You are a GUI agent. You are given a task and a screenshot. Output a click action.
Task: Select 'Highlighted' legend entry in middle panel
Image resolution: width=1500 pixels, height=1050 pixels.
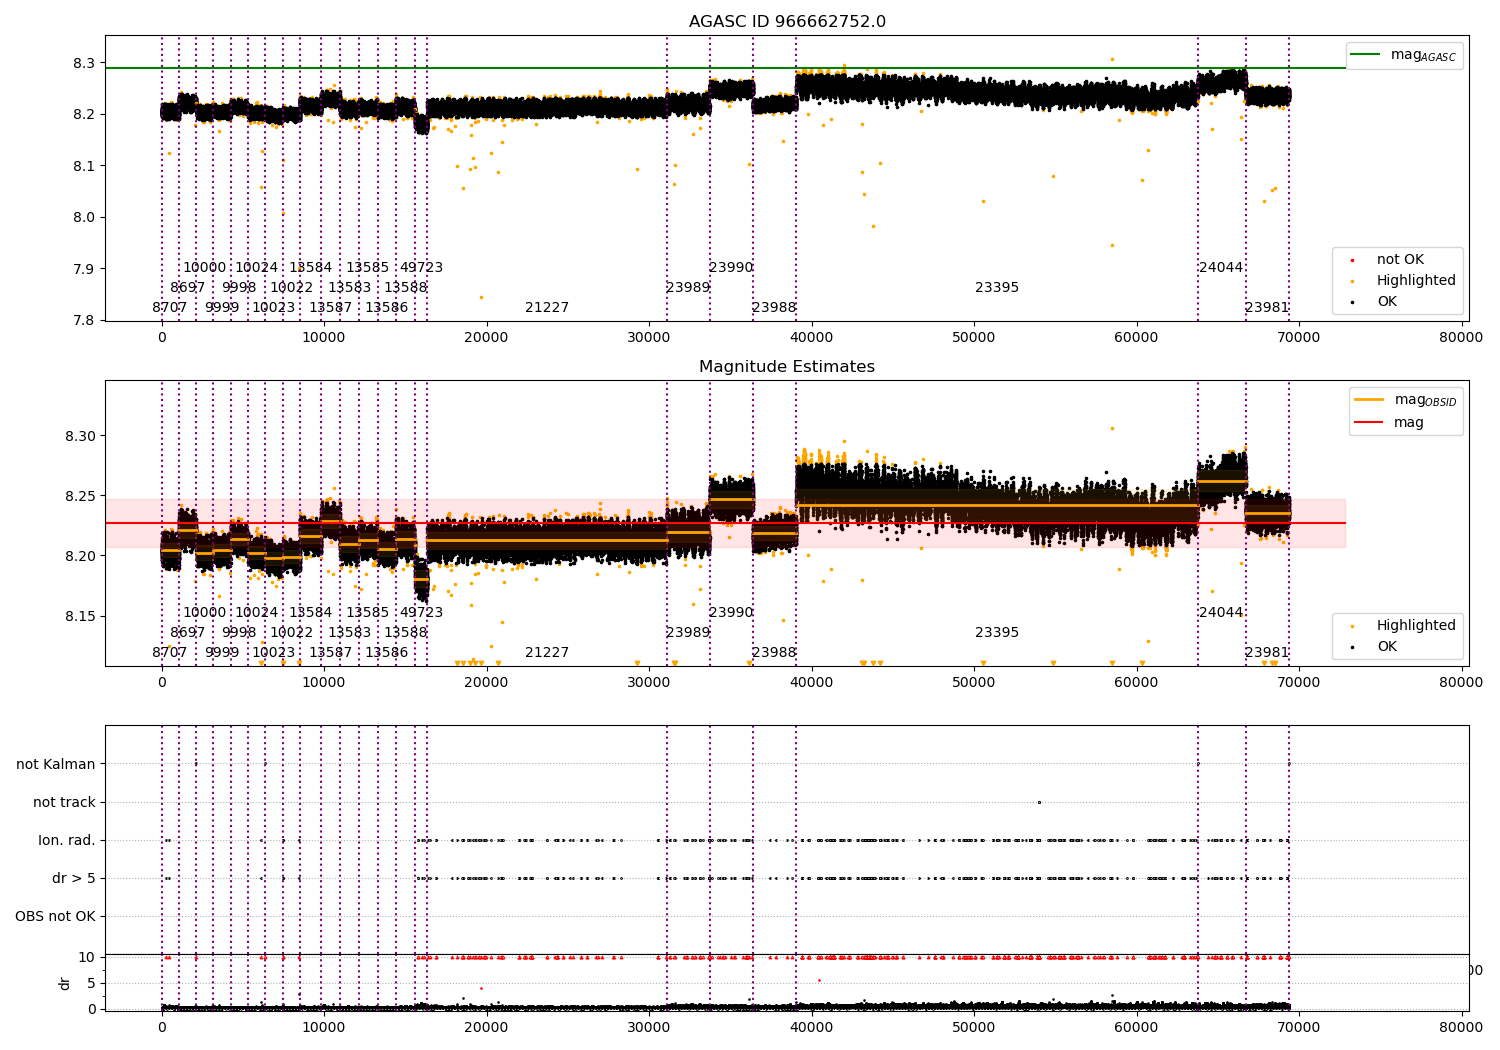[x=1403, y=626]
